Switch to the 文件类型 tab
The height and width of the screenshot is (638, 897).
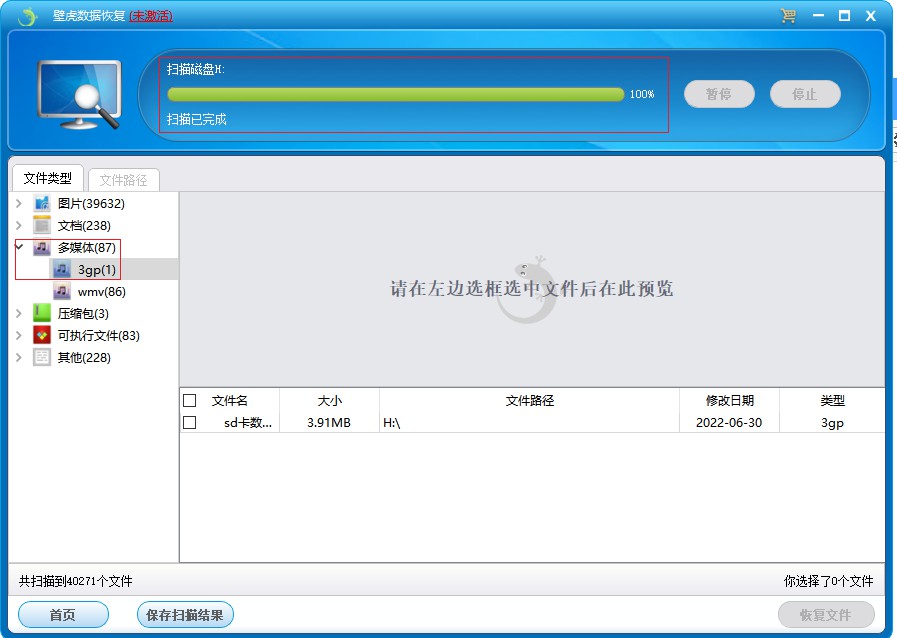[x=48, y=179]
